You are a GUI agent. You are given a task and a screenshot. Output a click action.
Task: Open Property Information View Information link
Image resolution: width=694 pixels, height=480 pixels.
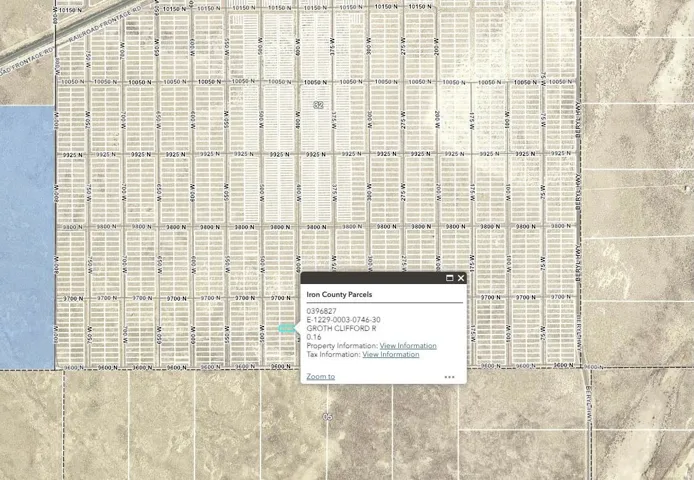408,346
